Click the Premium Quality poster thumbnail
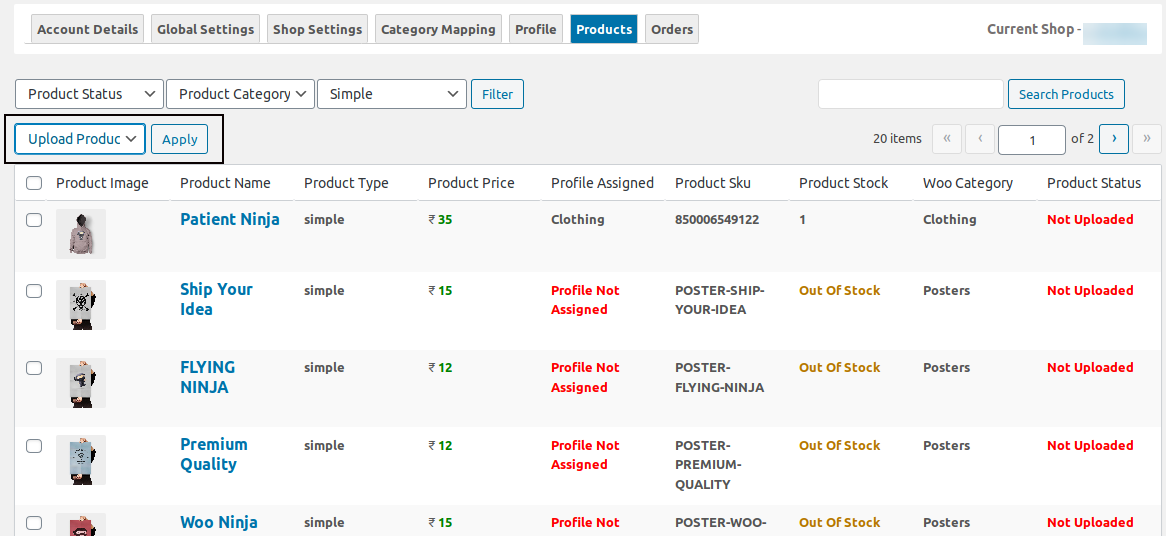The image size is (1166, 536). click(81, 460)
